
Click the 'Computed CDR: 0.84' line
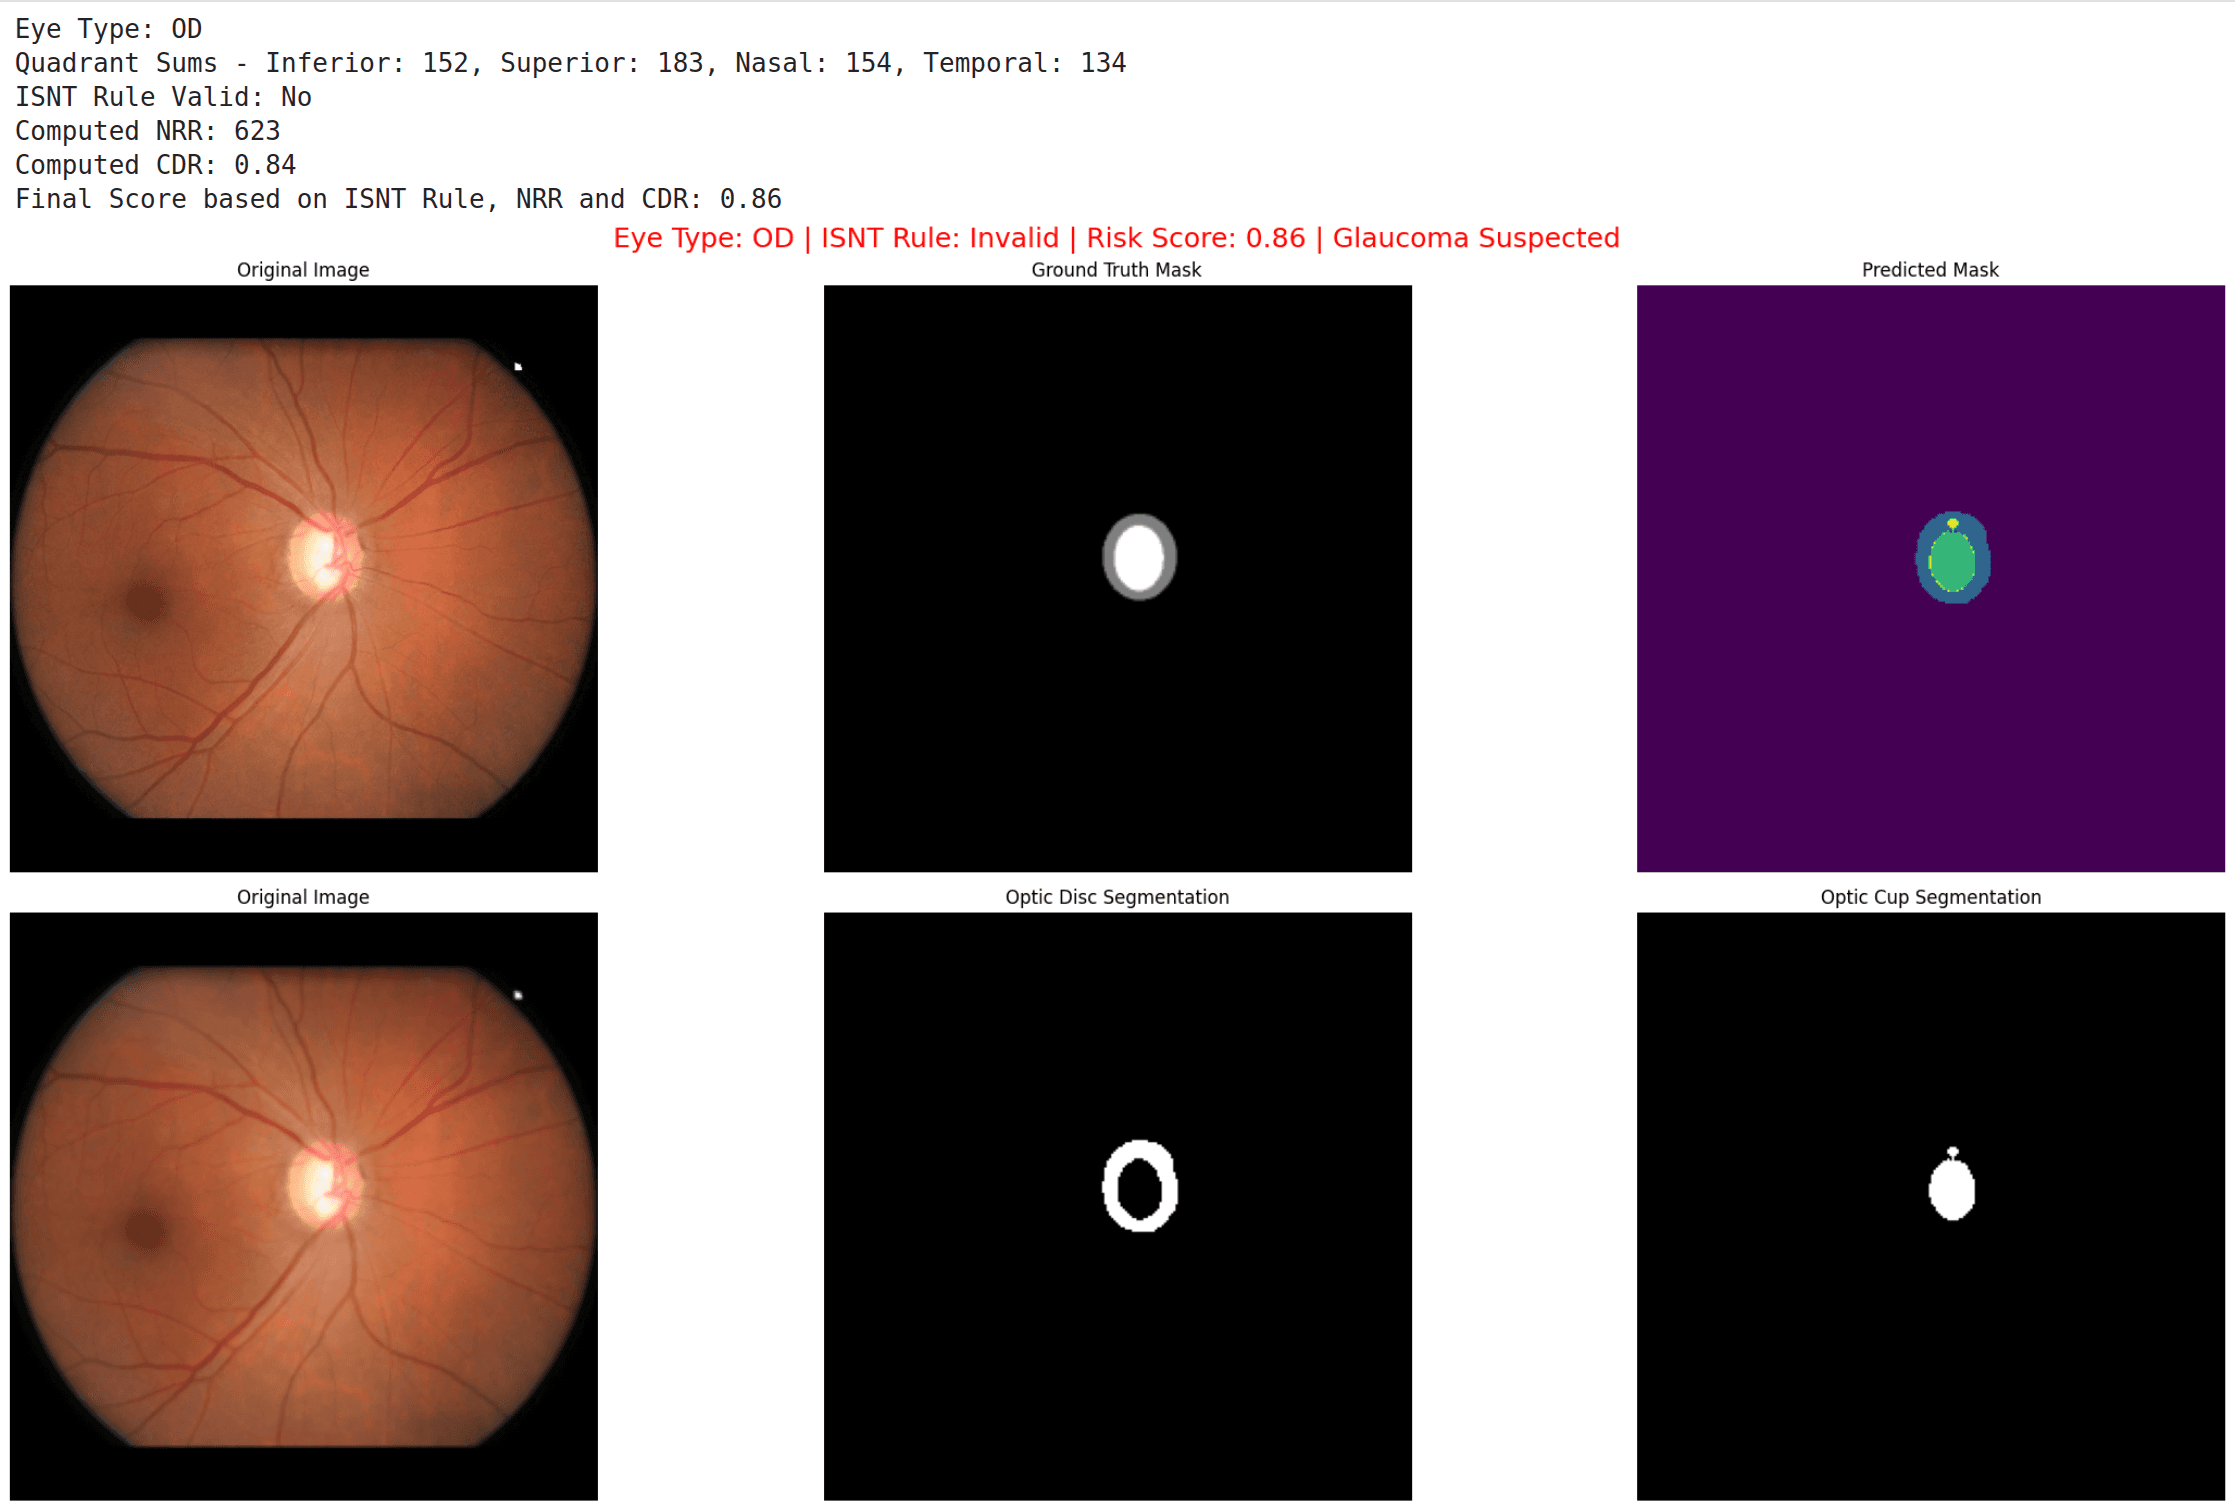pos(155,165)
